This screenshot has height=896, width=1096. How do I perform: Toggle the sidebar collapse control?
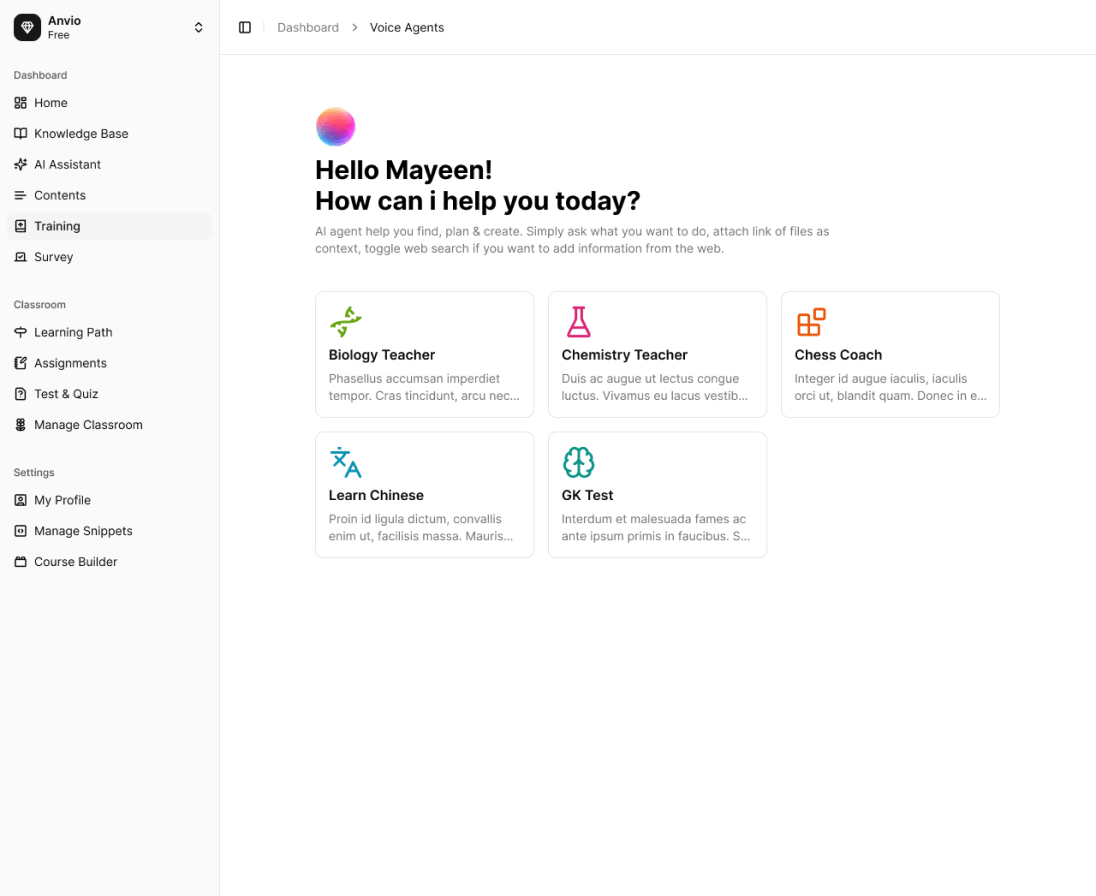point(245,27)
